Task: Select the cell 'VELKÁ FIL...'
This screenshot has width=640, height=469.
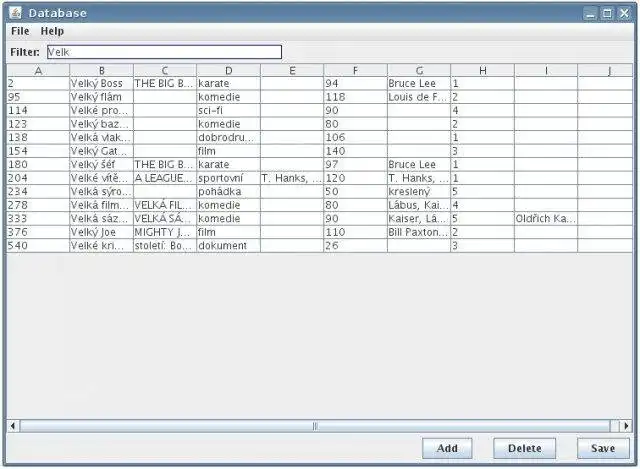Action: tap(165, 205)
